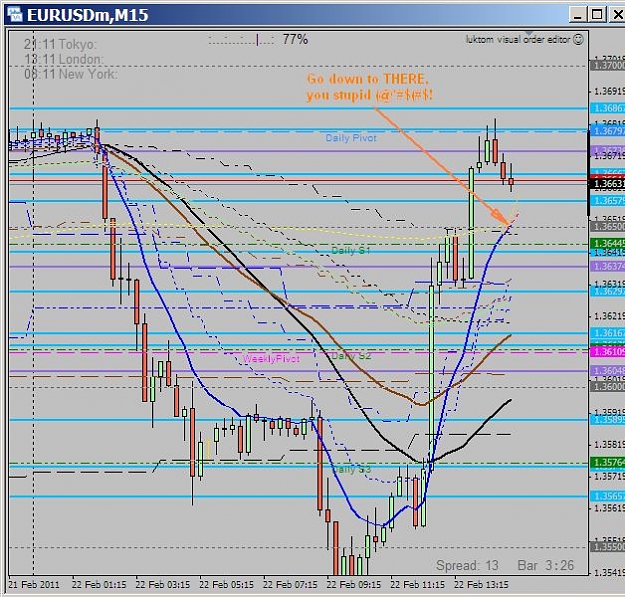The image size is (625, 597).
Task: Click the smiley face icon of the order editor
Action: [x=578, y=39]
